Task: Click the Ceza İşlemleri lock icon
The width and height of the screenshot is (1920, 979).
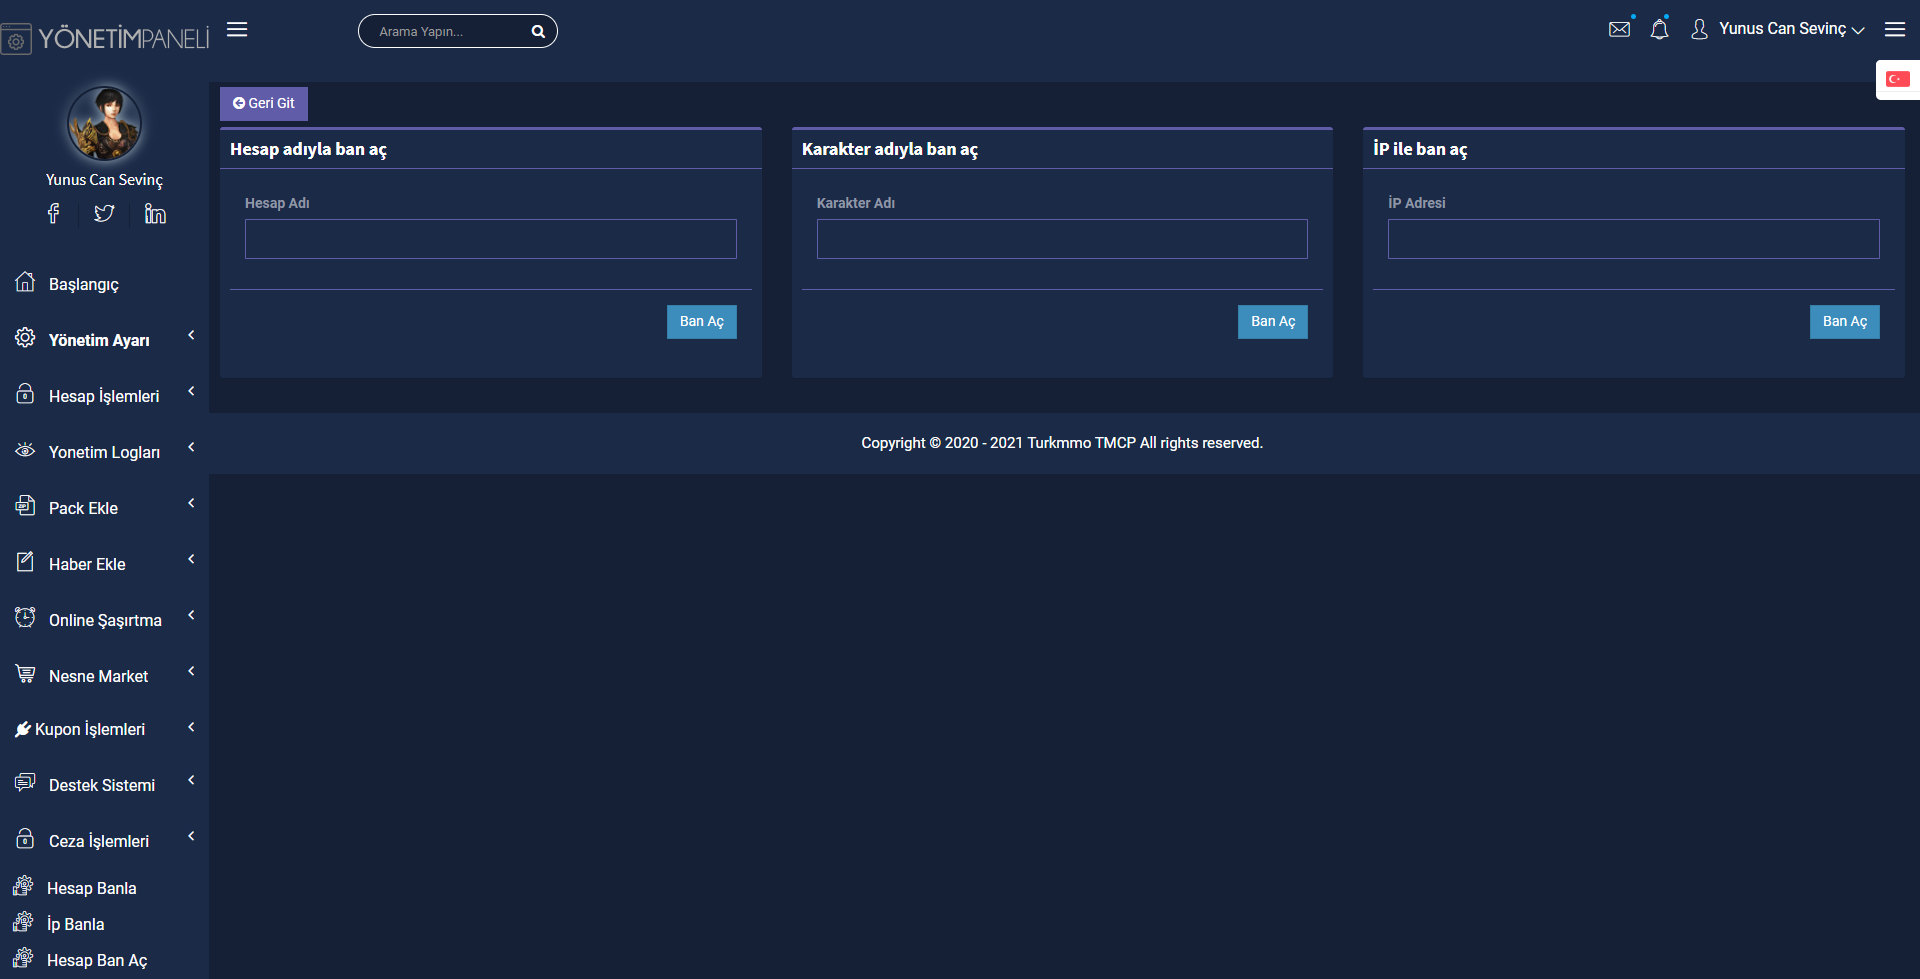Action: (x=25, y=839)
